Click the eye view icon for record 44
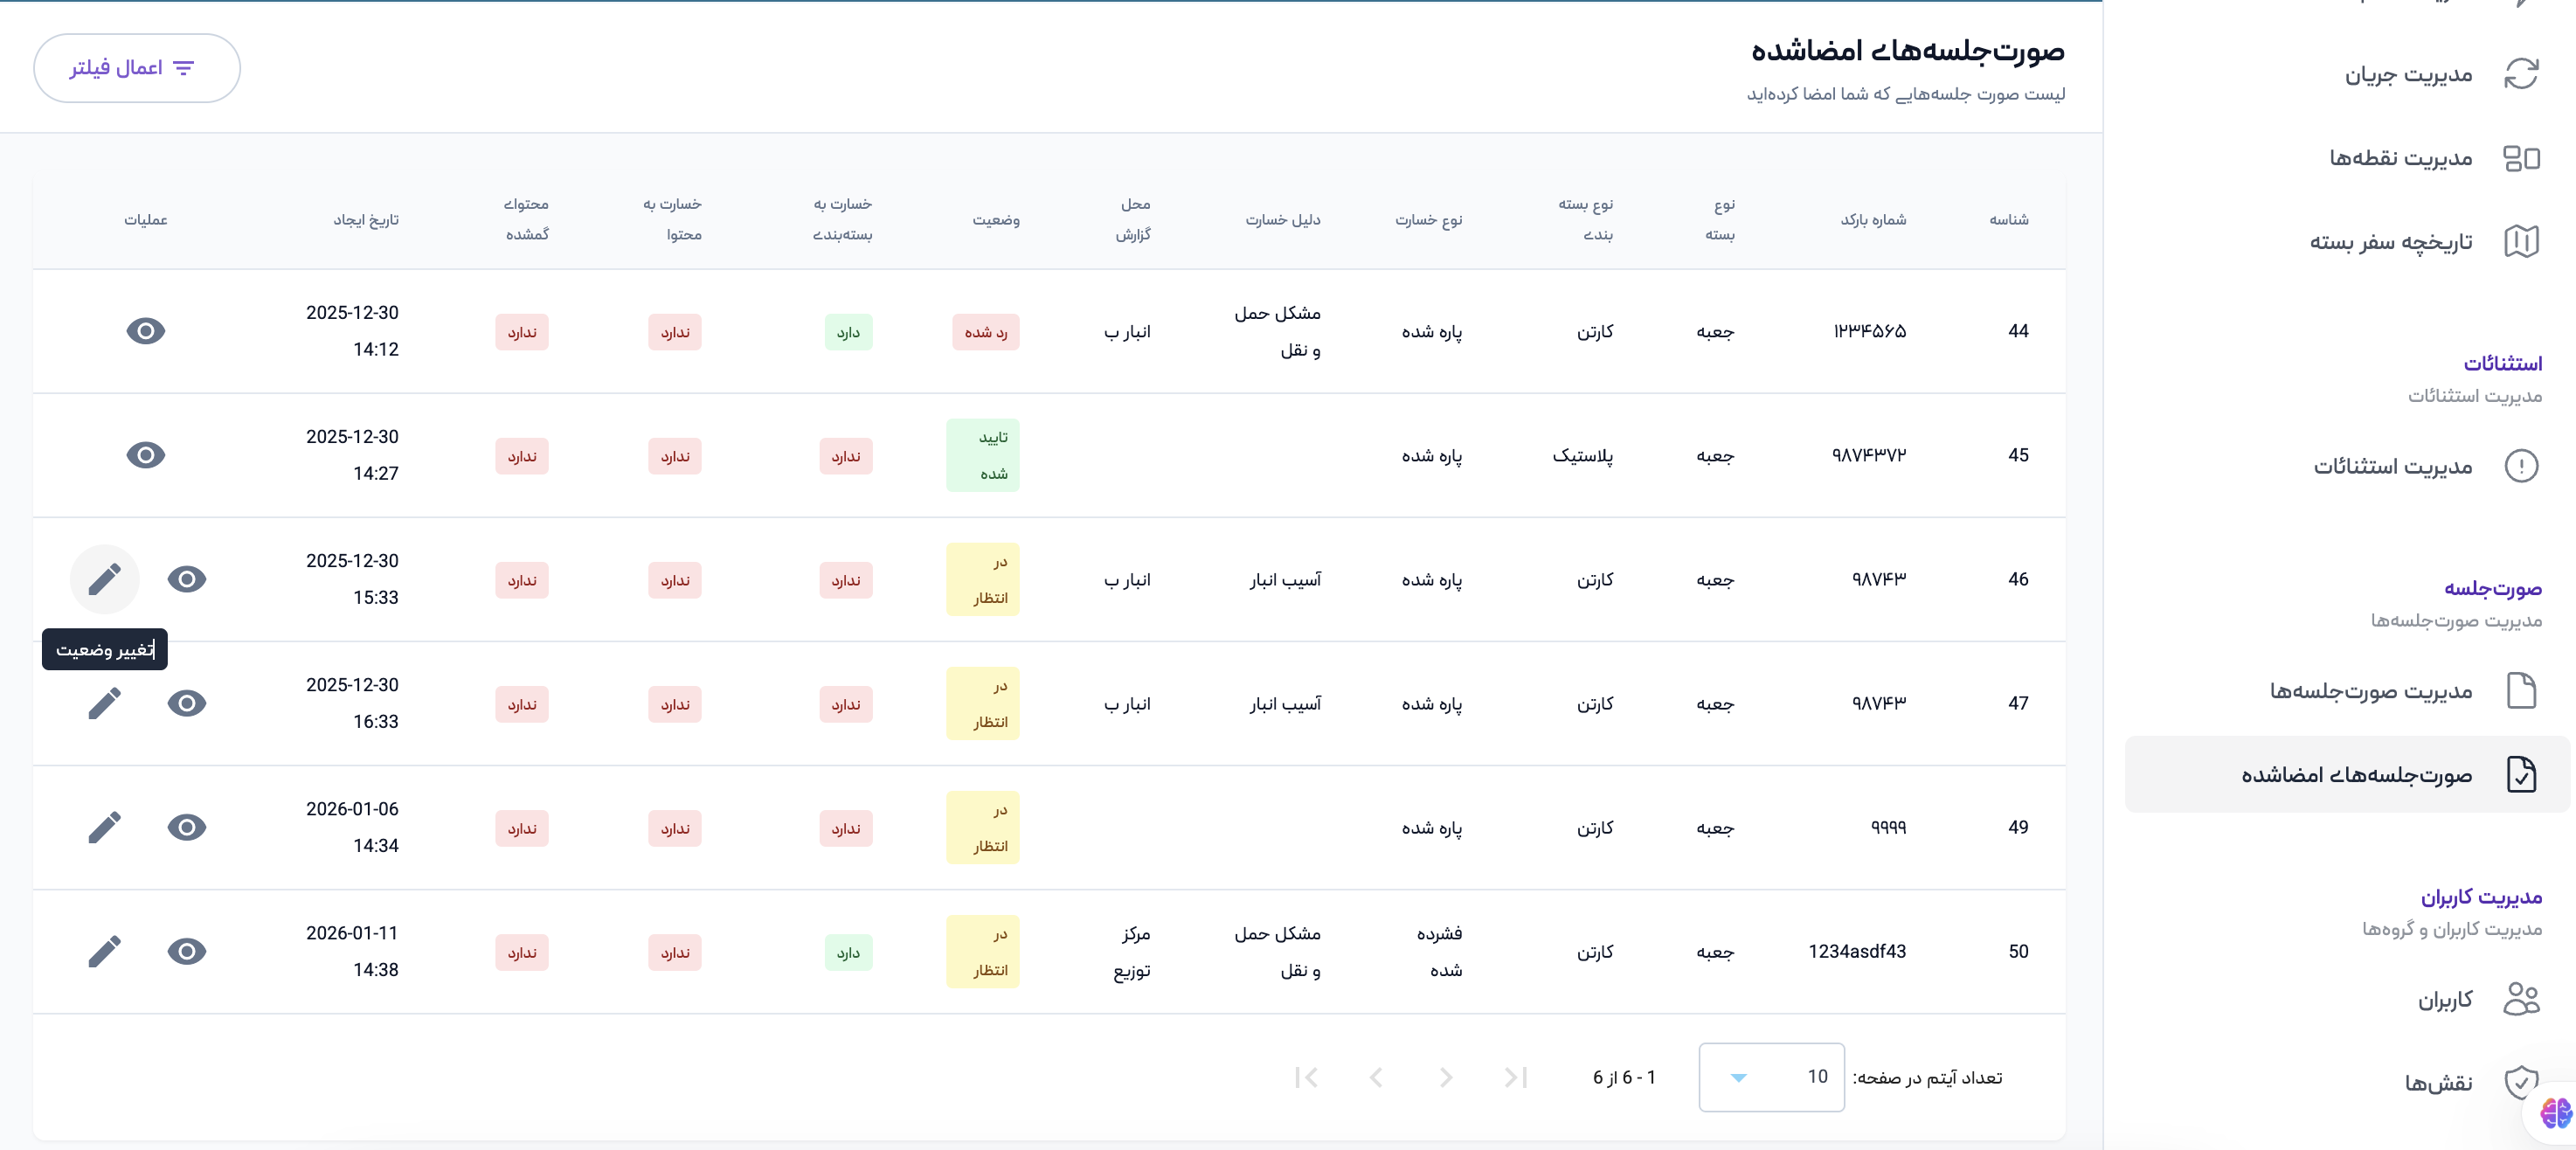 tap(146, 331)
